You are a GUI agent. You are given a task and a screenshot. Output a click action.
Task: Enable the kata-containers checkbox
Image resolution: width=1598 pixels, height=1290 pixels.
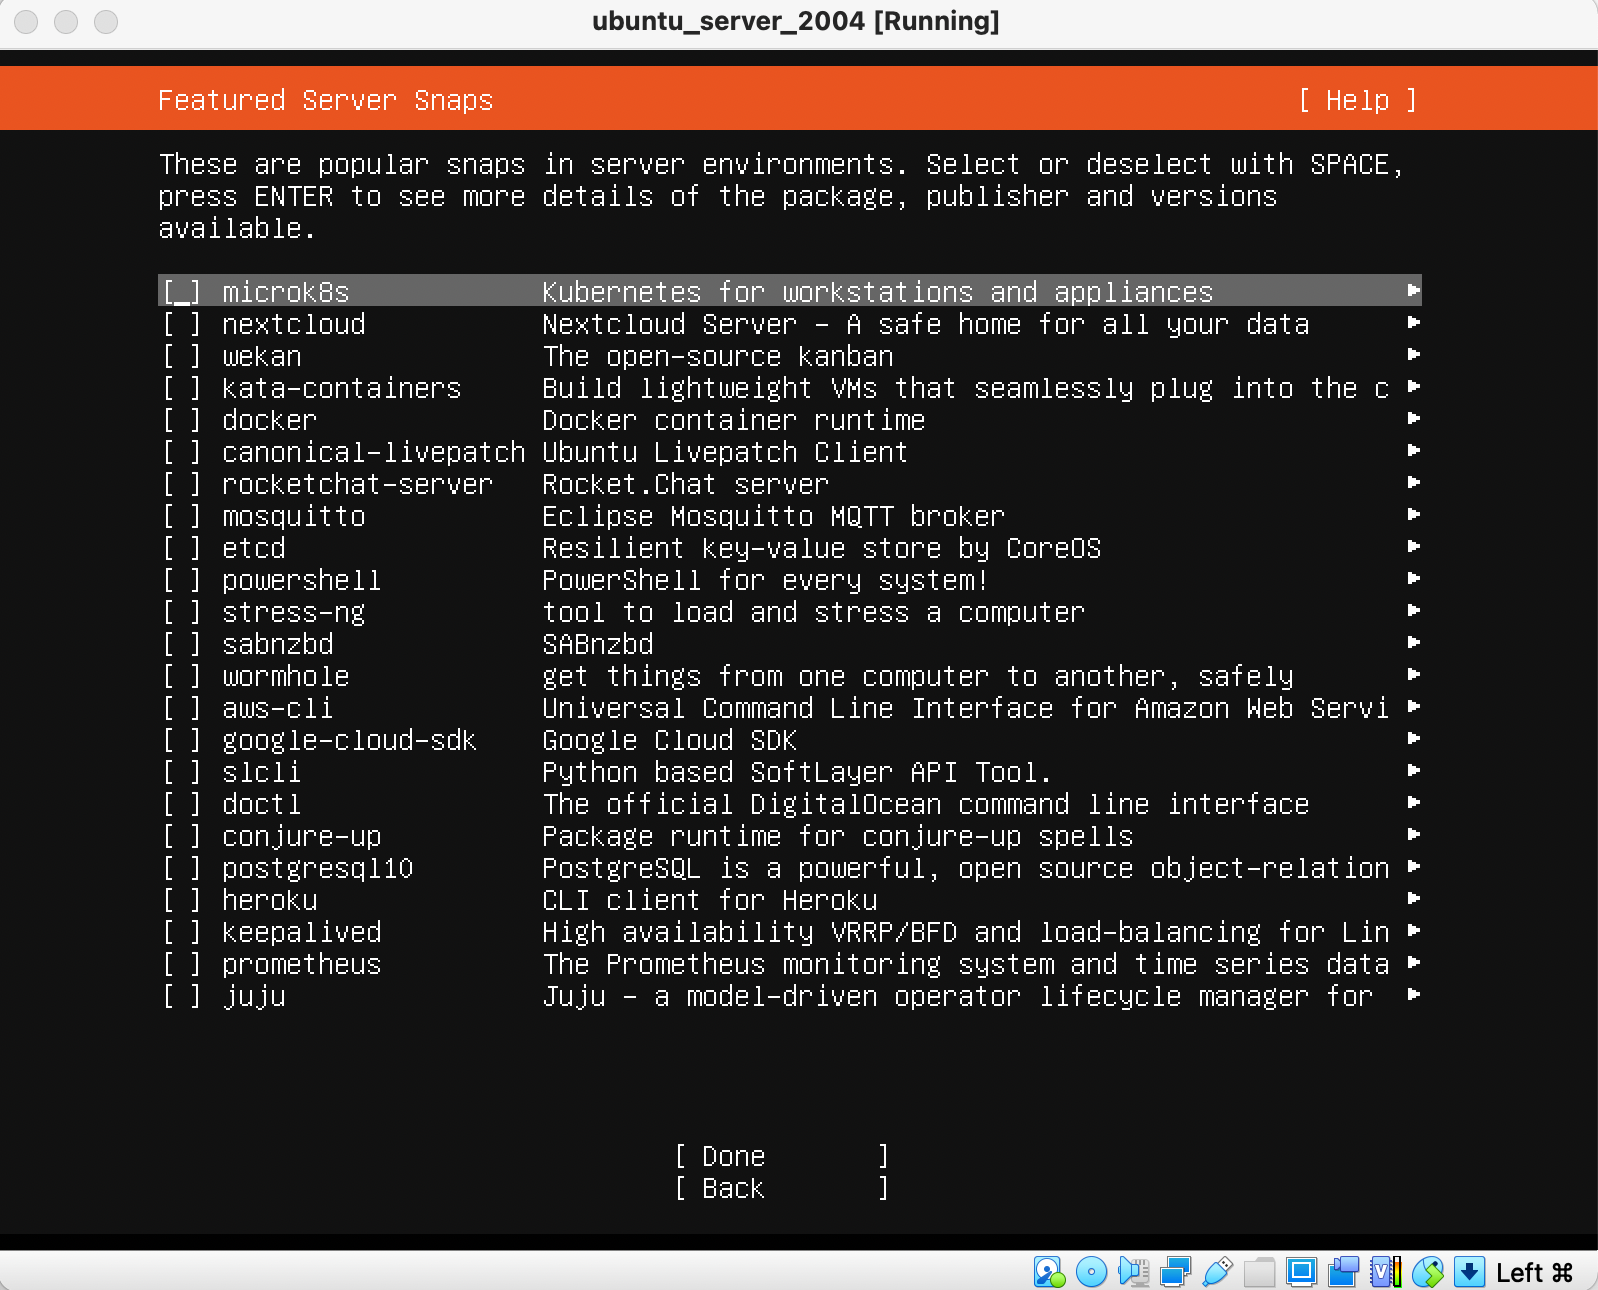182,388
